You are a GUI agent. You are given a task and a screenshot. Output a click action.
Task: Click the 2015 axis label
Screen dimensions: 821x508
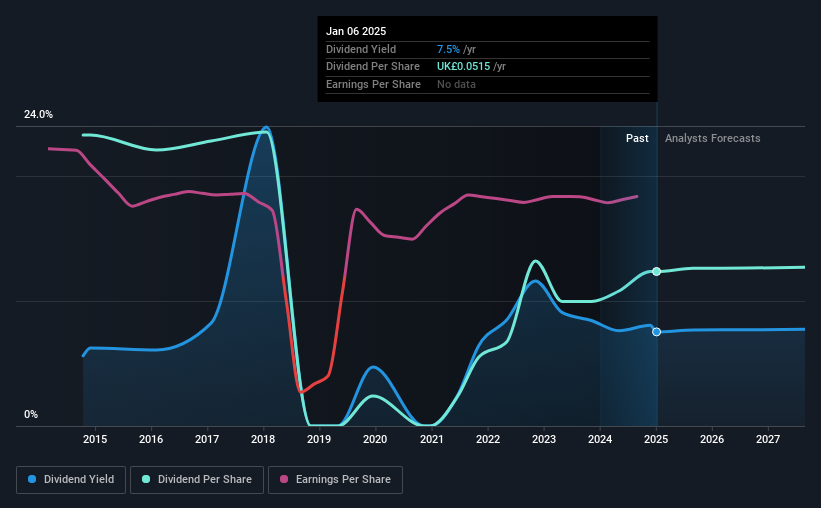[95, 439]
